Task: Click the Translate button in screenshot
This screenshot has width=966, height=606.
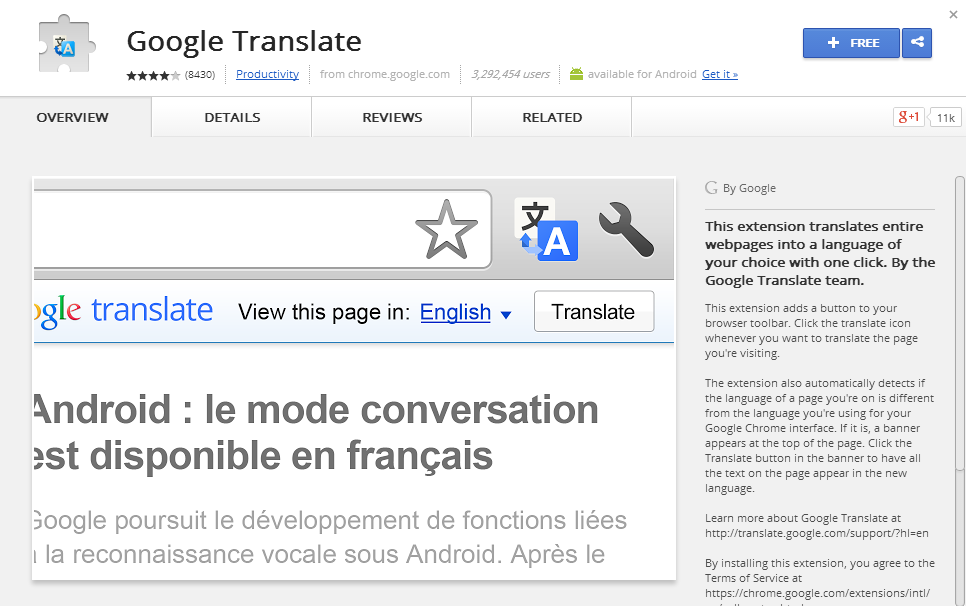Action: (x=594, y=312)
